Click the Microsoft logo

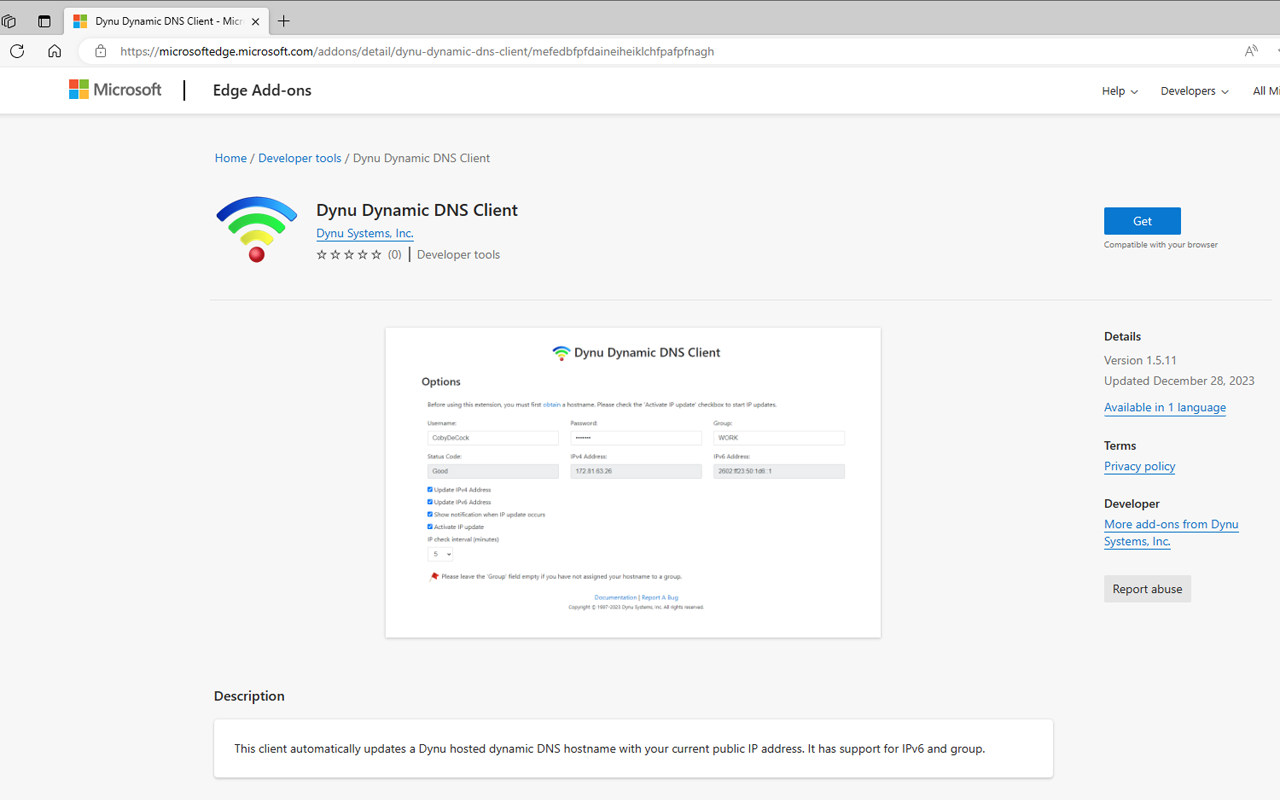point(115,90)
